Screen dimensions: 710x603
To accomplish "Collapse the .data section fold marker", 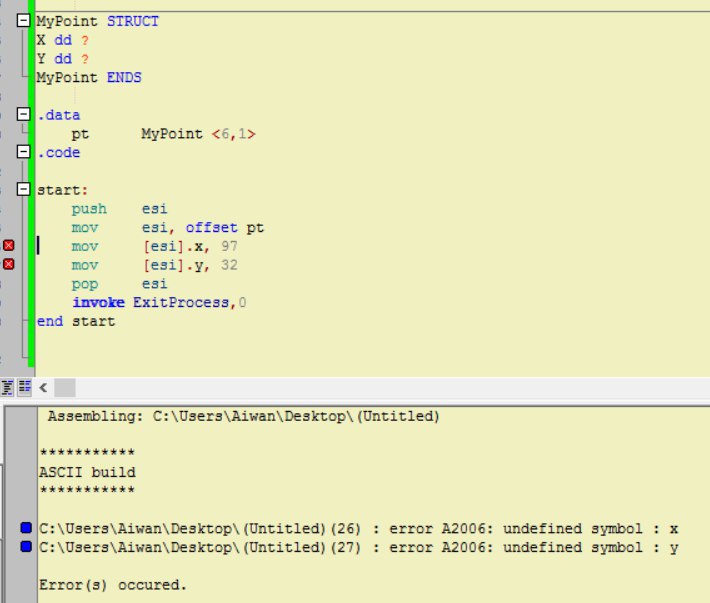I will (23, 114).
